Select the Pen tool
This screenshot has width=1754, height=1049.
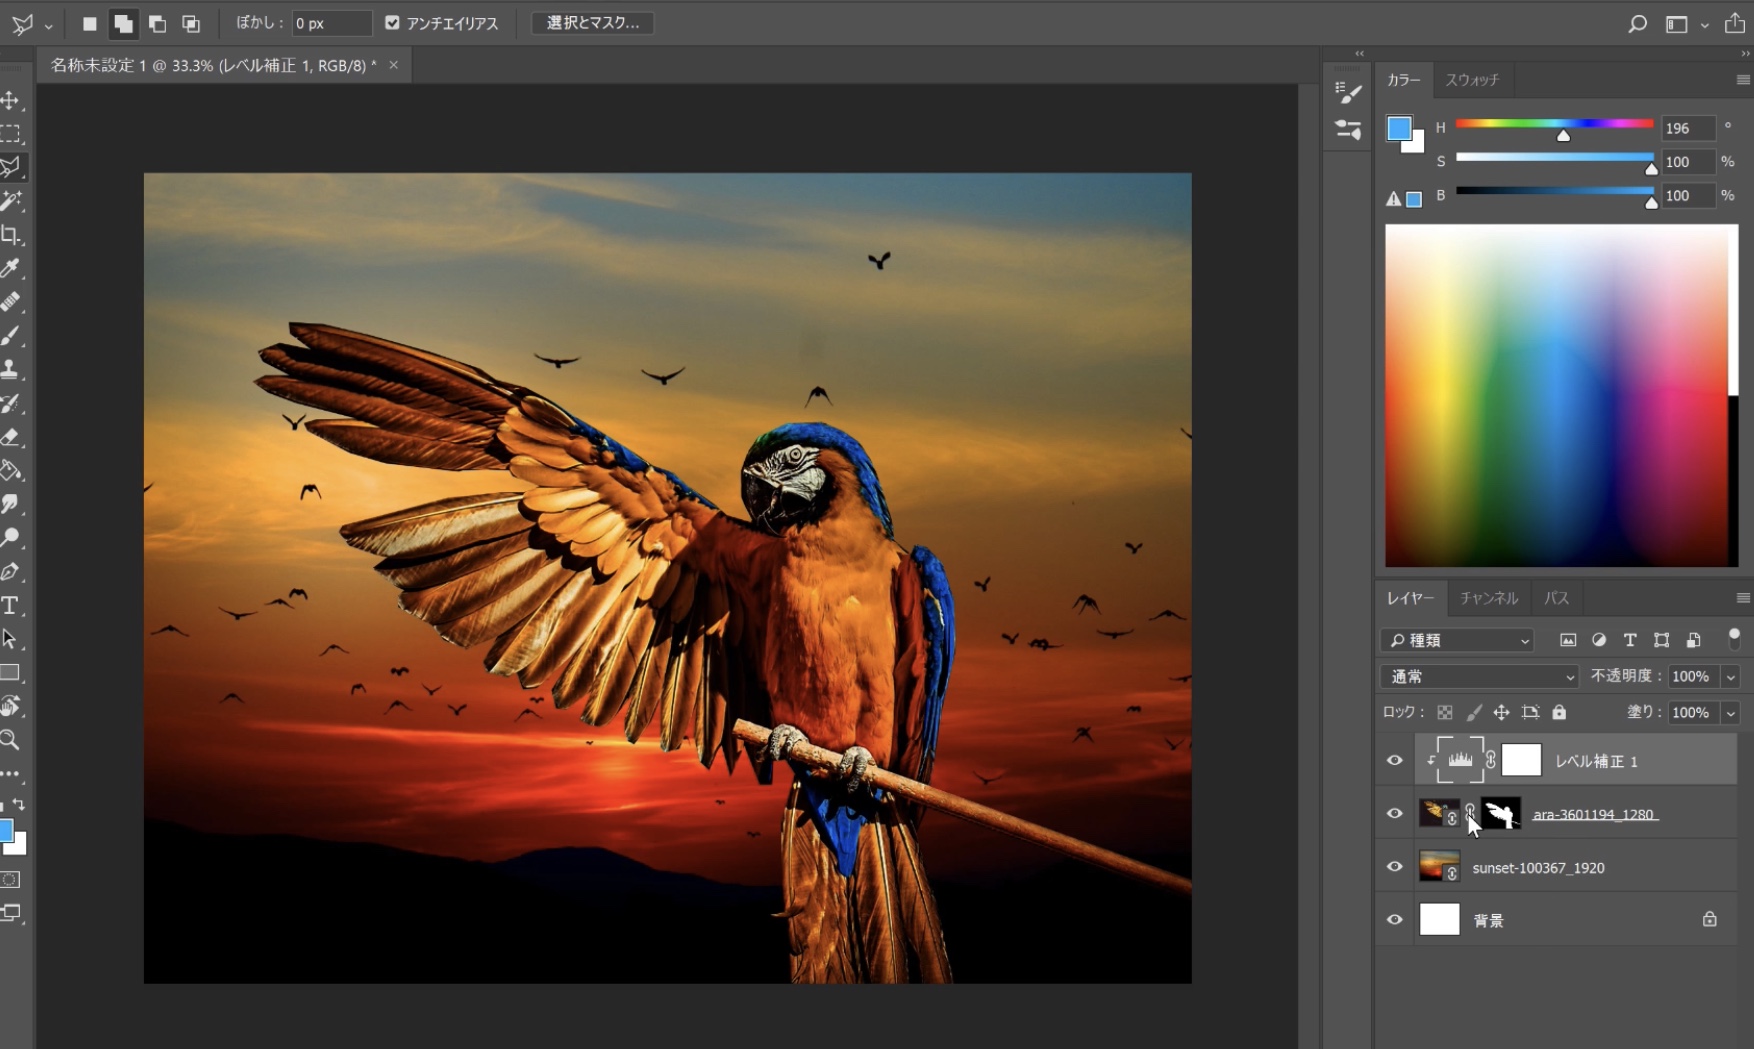pos(11,571)
